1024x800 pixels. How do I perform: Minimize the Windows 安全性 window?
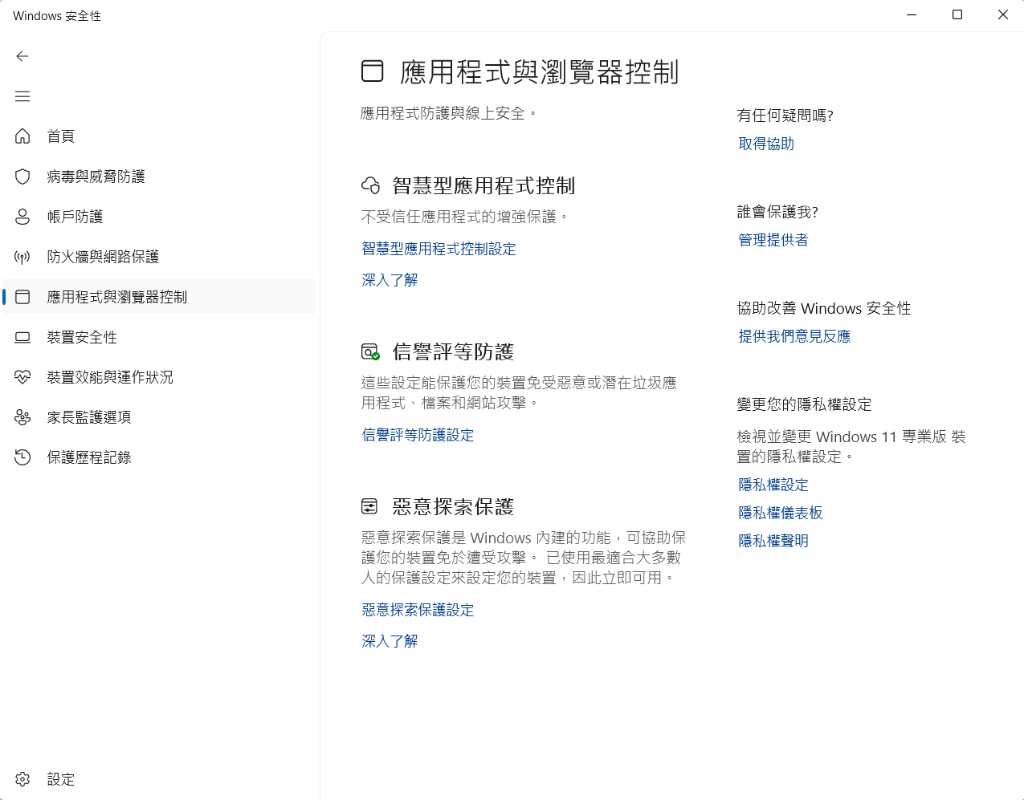912,14
